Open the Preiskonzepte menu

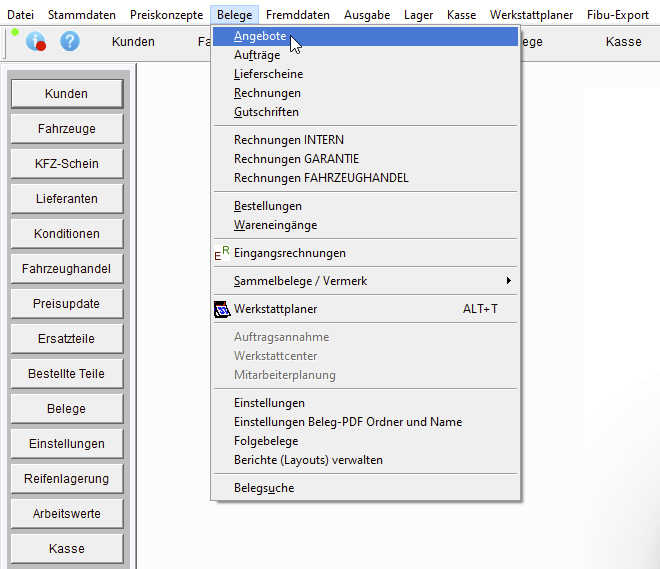click(166, 15)
